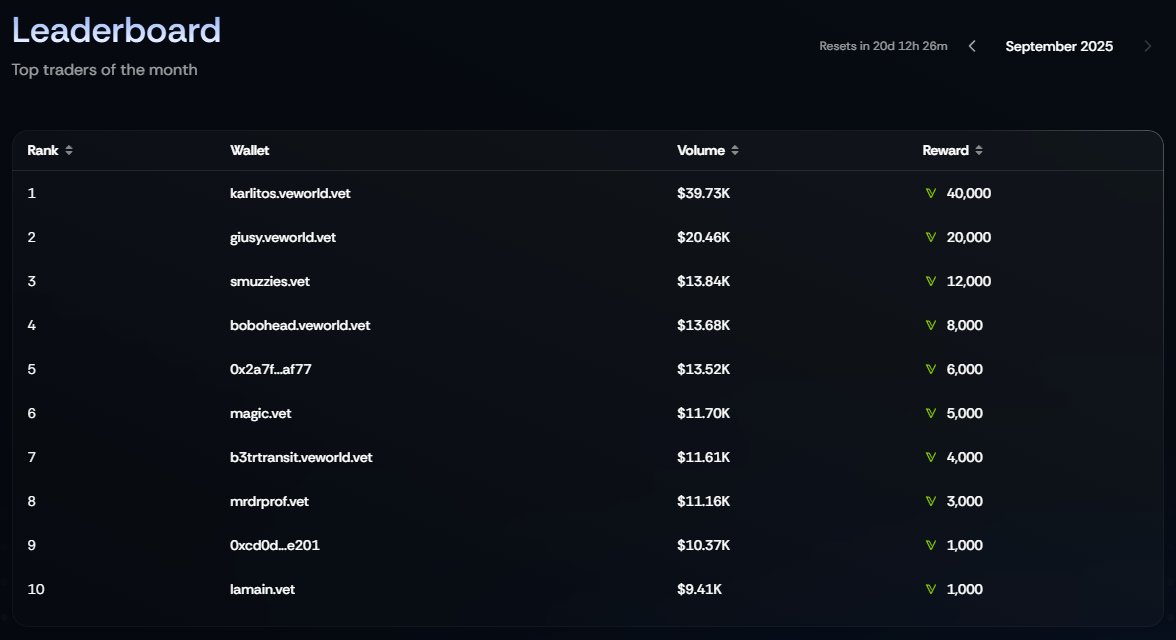The width and height of the screenshot is (1176, 640).
Task: Click the $11.70K volume value
Action: (704, 413)
